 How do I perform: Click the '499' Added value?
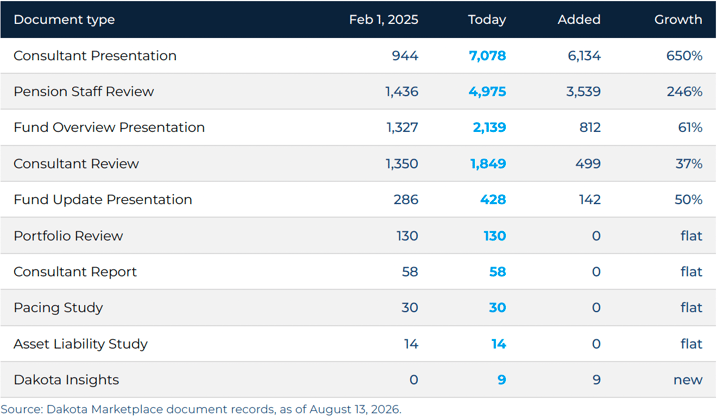(588, 164)
